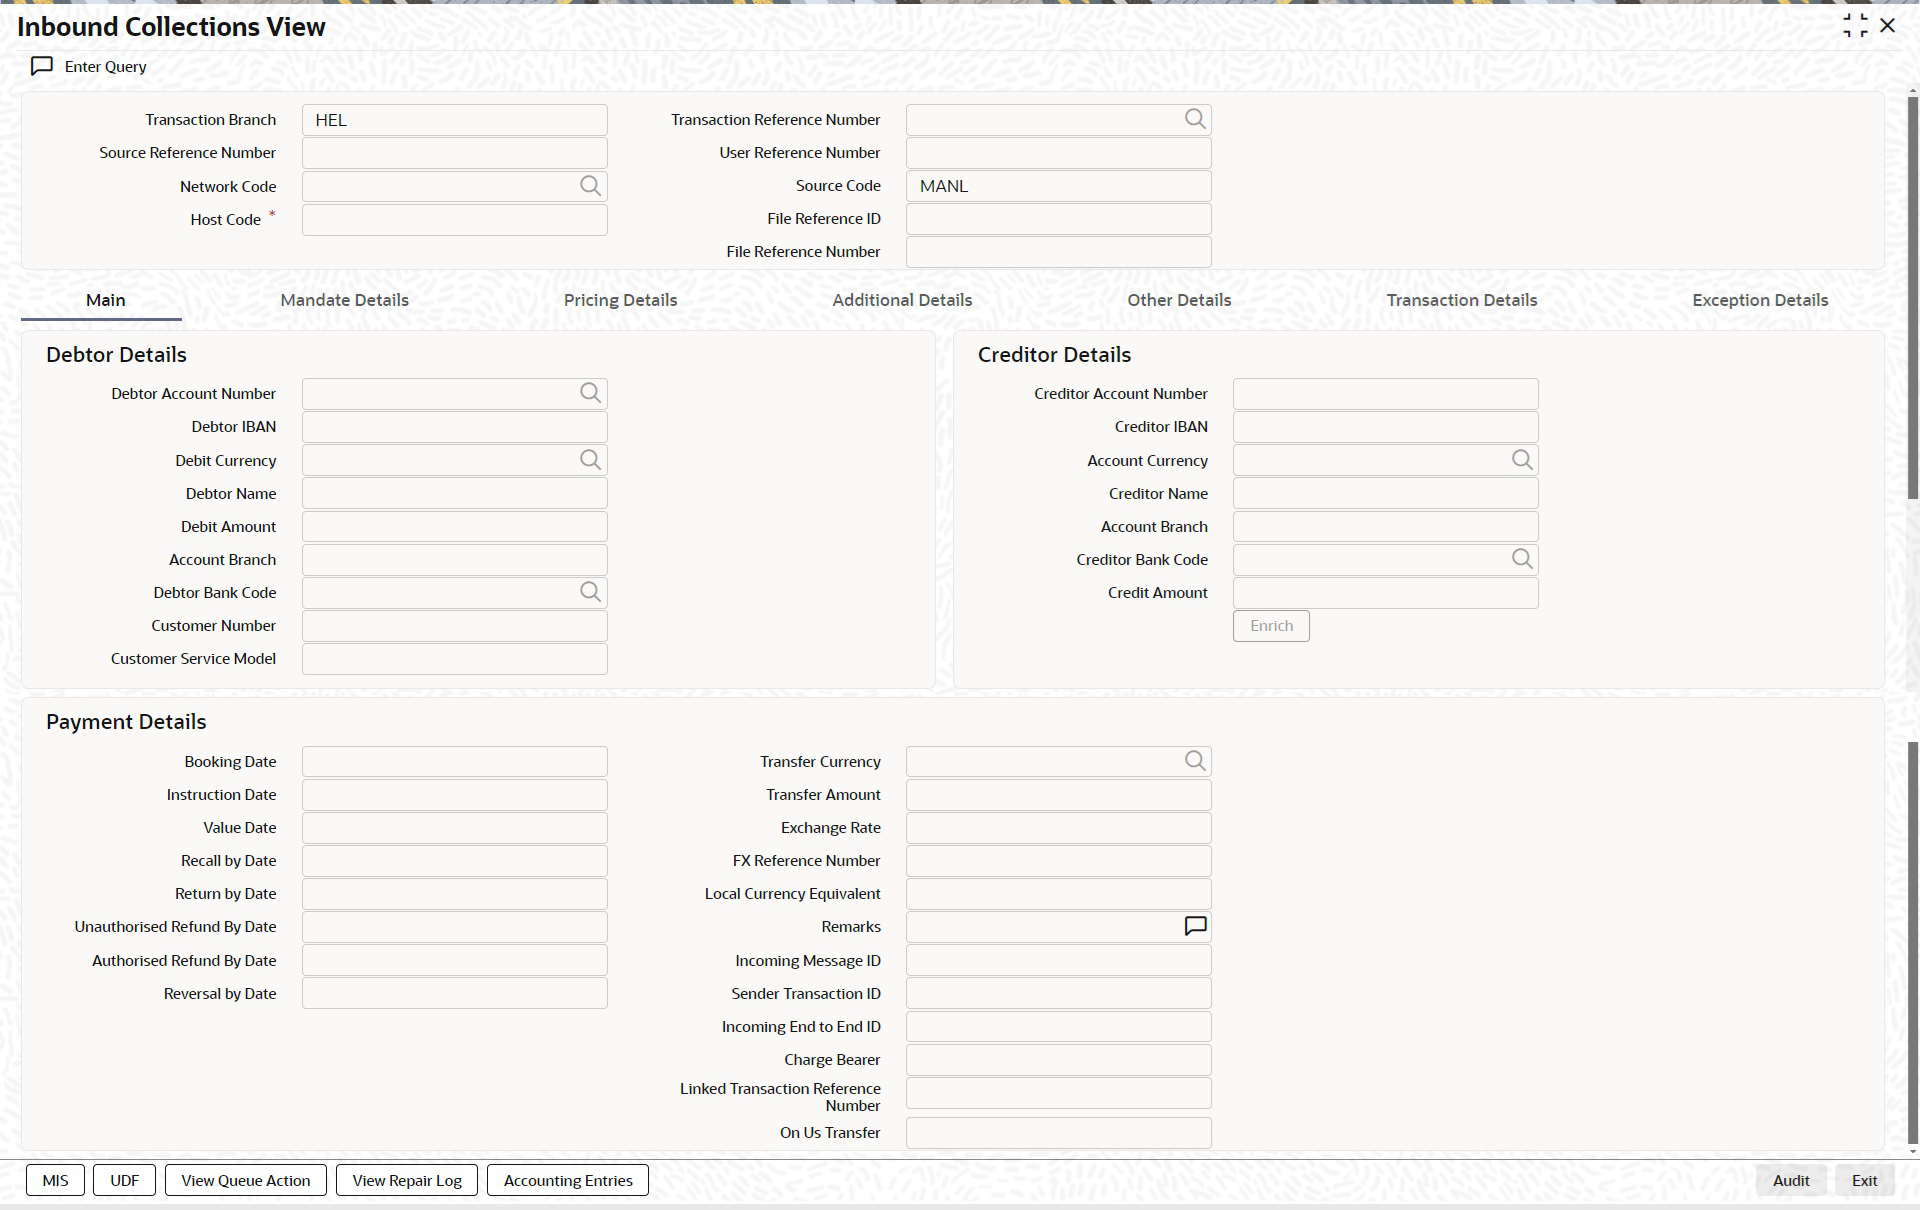Click into the Host Code field

click(x=454, y=220)
